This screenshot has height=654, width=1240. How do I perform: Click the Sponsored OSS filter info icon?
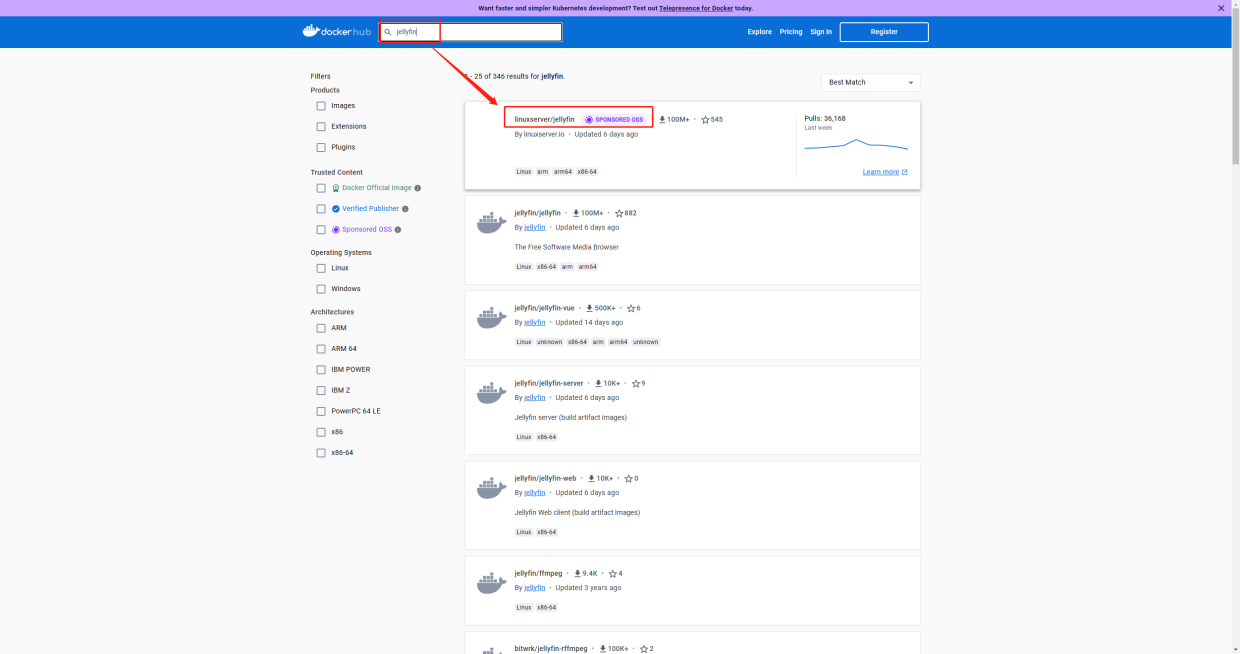(x=398, y=230)
